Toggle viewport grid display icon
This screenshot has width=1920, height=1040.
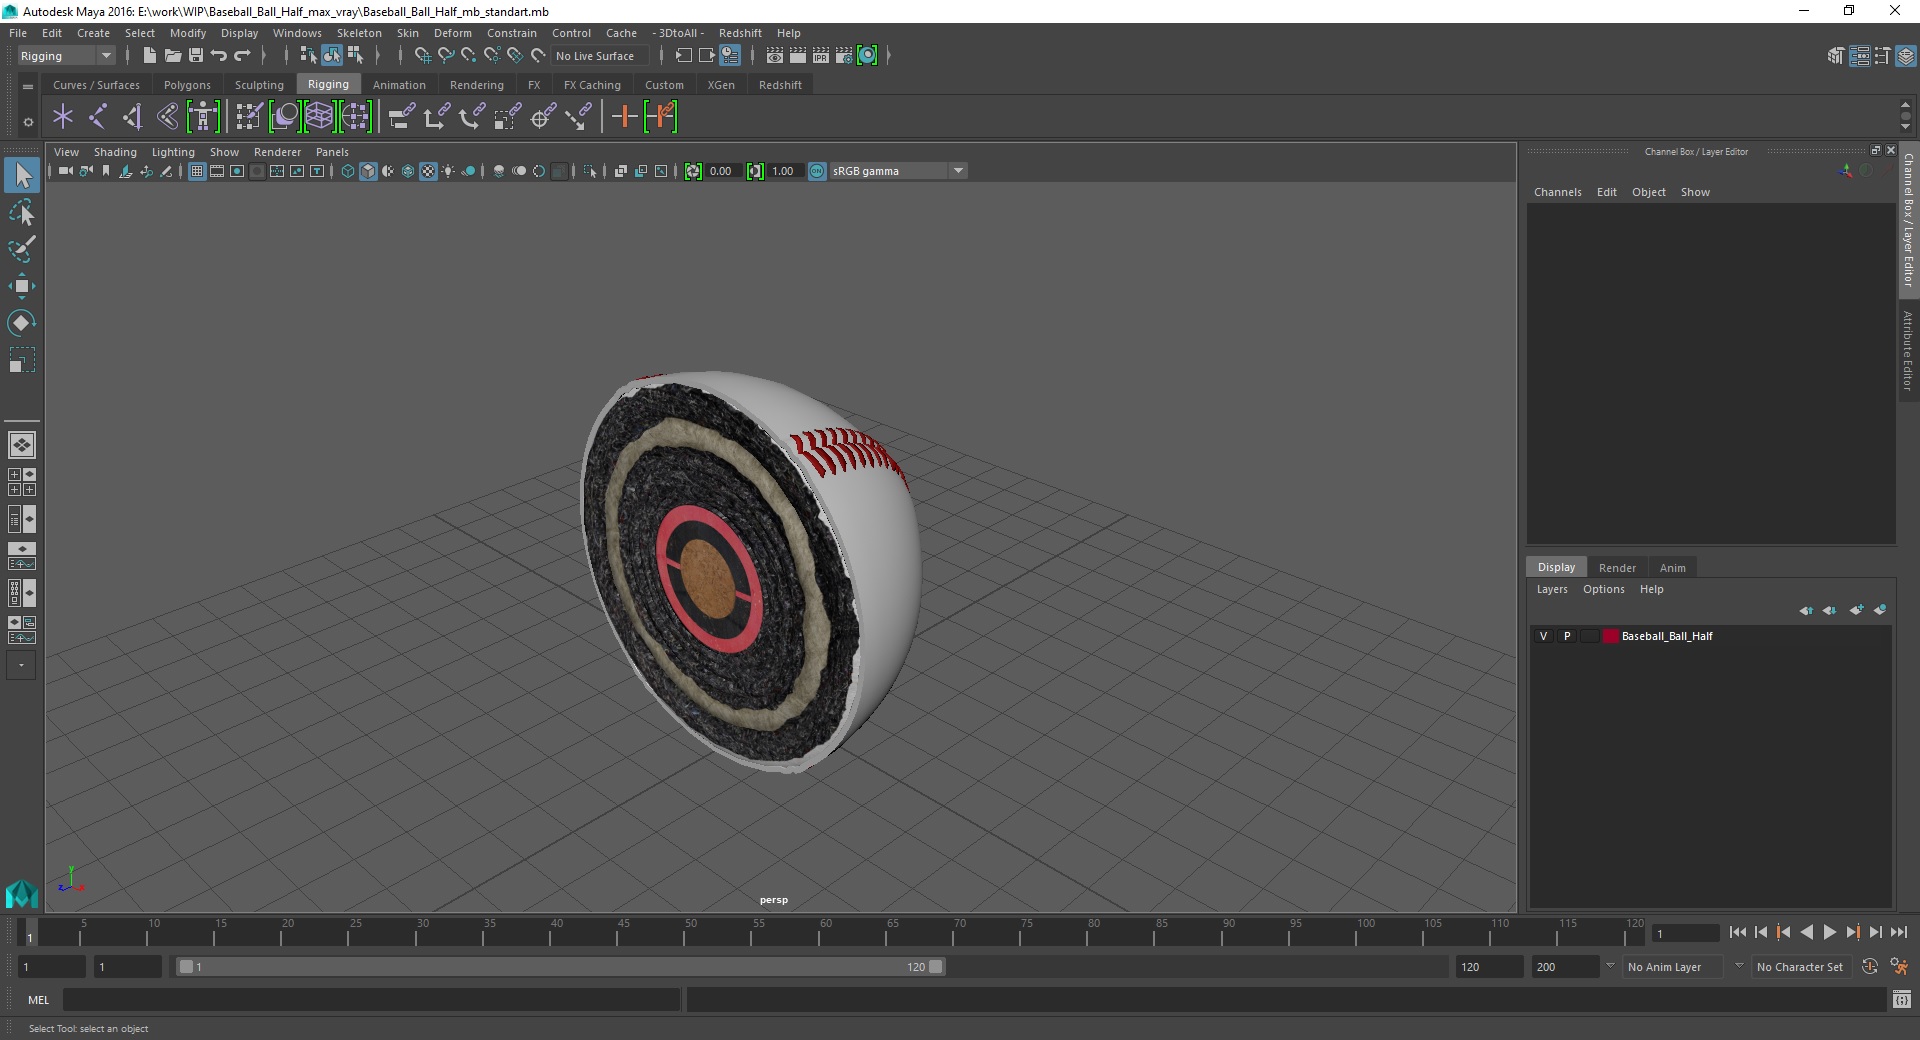197,171
